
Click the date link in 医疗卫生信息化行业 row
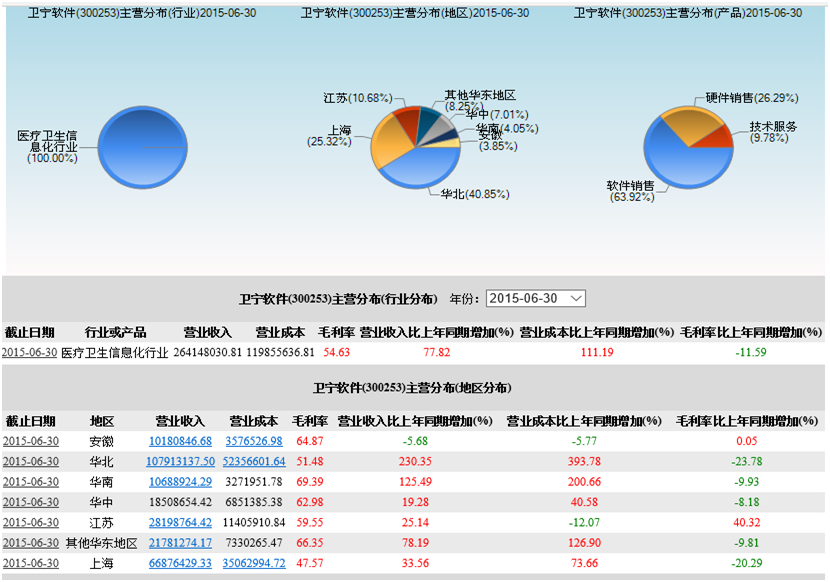(x=29, y=352)
